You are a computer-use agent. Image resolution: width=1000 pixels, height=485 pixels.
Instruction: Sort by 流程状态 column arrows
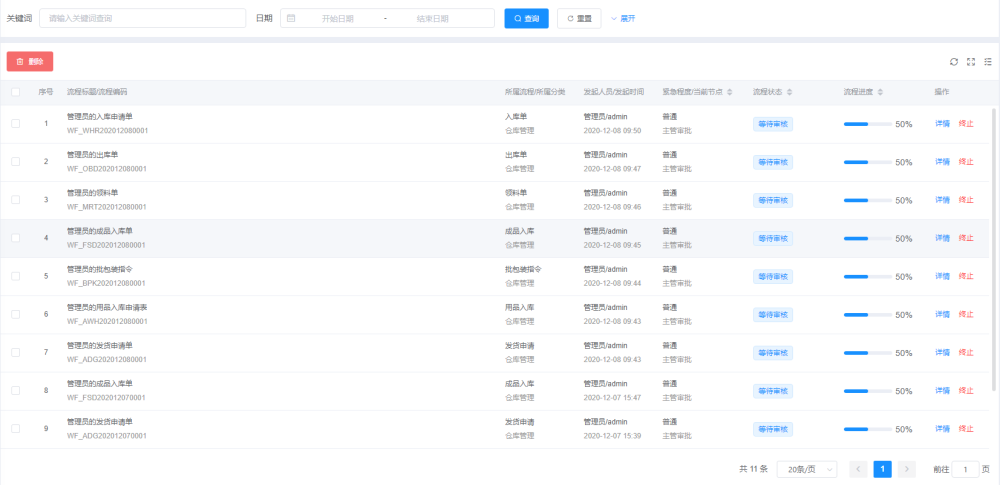click(790, 93)
